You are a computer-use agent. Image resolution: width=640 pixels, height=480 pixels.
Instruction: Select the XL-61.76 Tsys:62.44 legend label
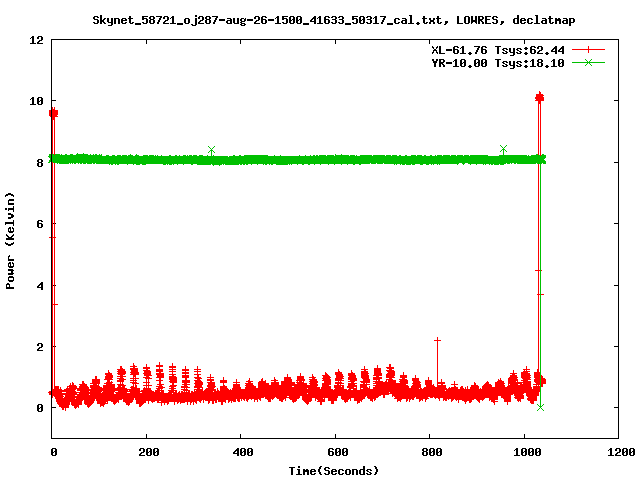pyautogui.click(x=498, y=50)
